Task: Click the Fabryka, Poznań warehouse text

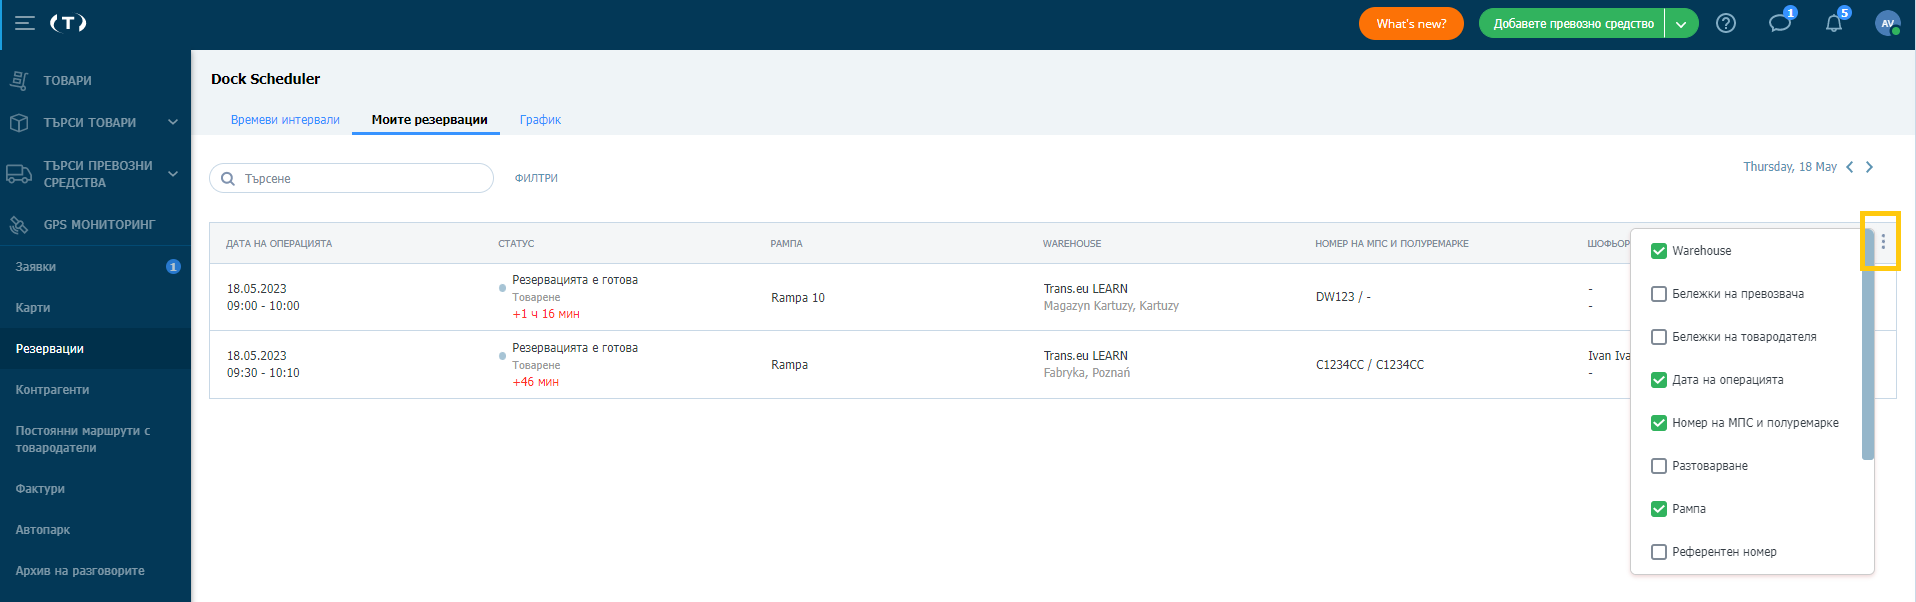Action: click(1087, 373)
